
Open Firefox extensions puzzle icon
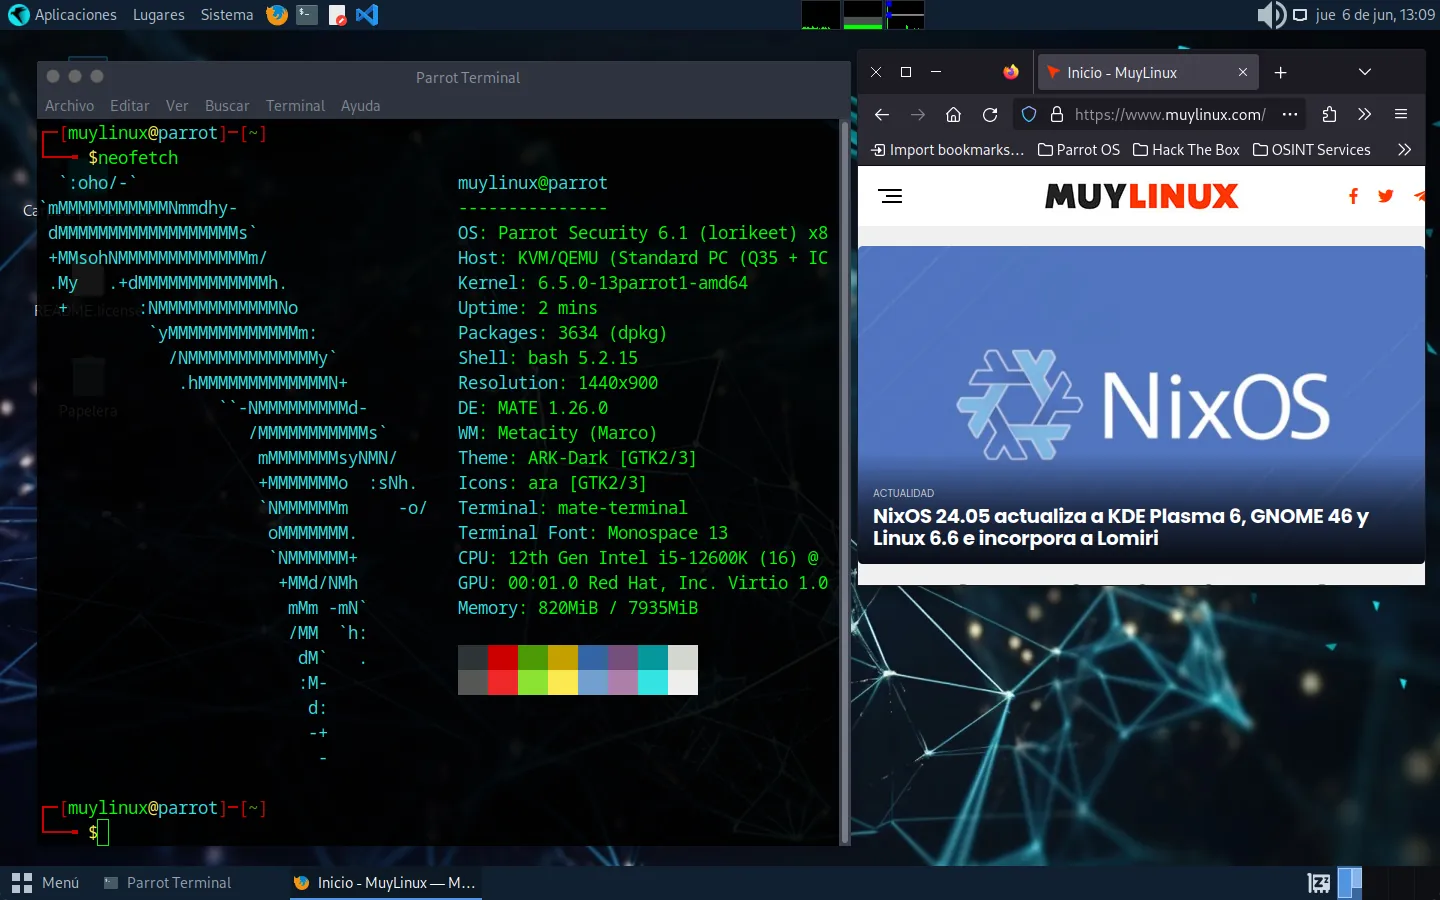(1329, 114)
